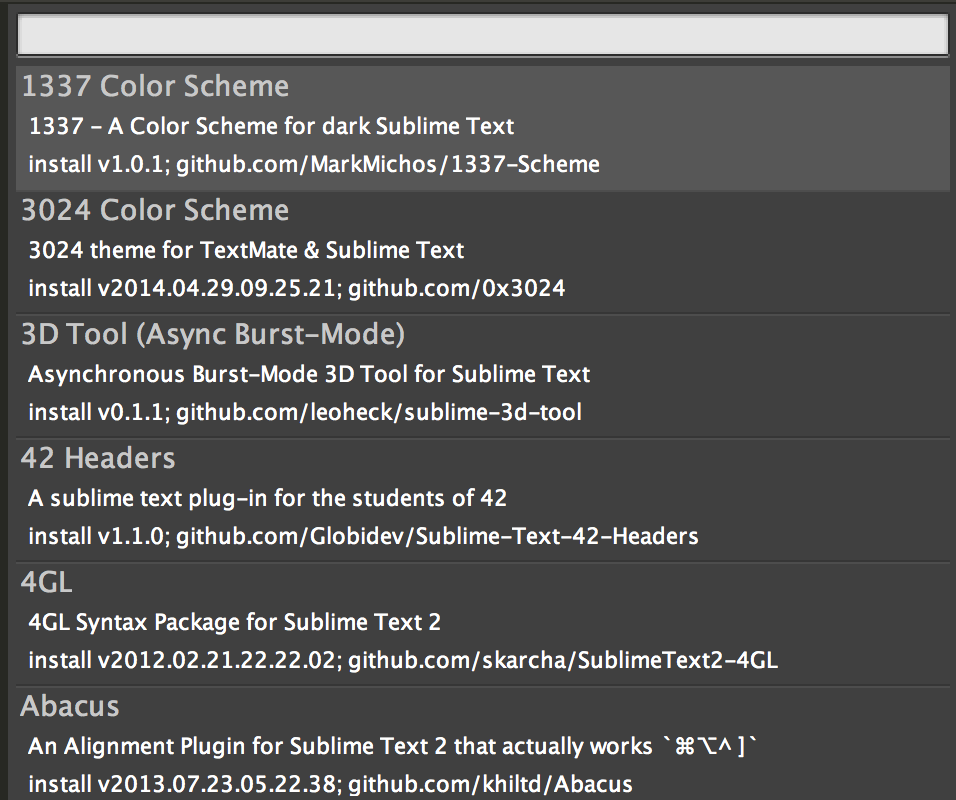The width and height of the screenshot is (956, 800).
Task: Click 'Asynchronous Burst-Mode 3D Tool' description line
Action: click(309, 374)
